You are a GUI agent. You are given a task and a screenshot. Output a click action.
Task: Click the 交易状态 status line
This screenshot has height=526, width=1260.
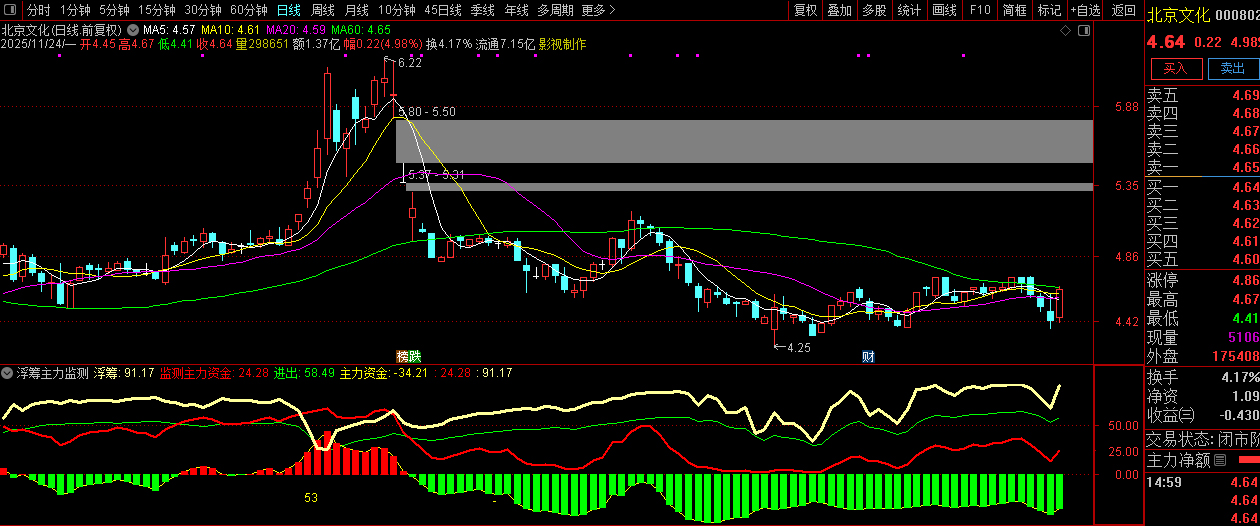coord(1202,439)
